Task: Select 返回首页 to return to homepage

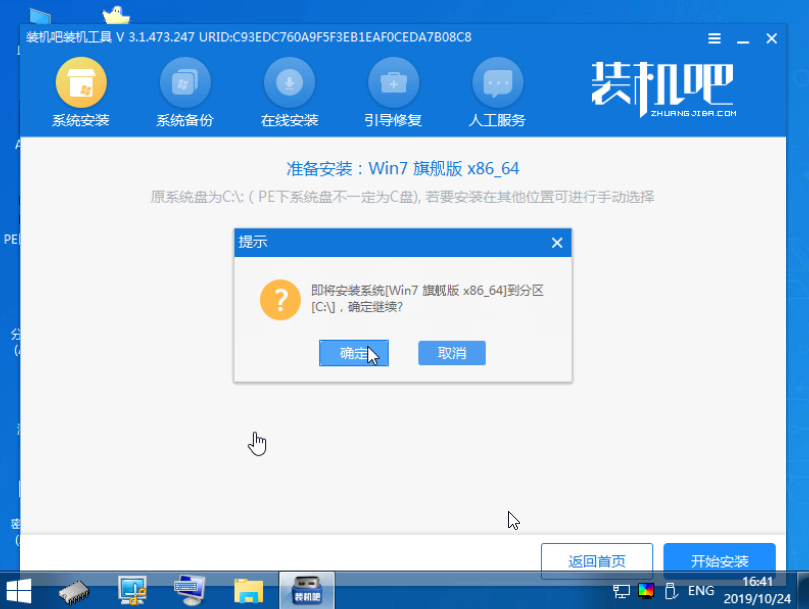Action: [596, 561]
